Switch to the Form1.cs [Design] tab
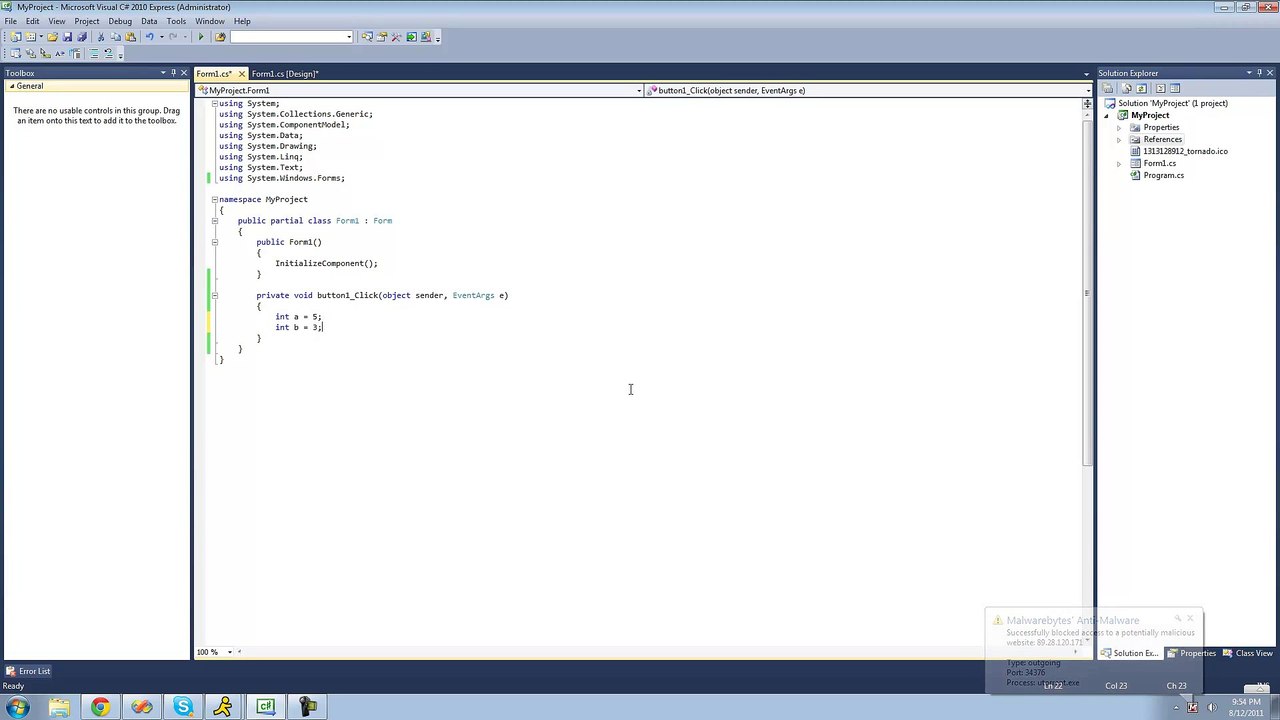Image resolution: width=1280 pixels, height=720 pixels. (x=285, y=74)
